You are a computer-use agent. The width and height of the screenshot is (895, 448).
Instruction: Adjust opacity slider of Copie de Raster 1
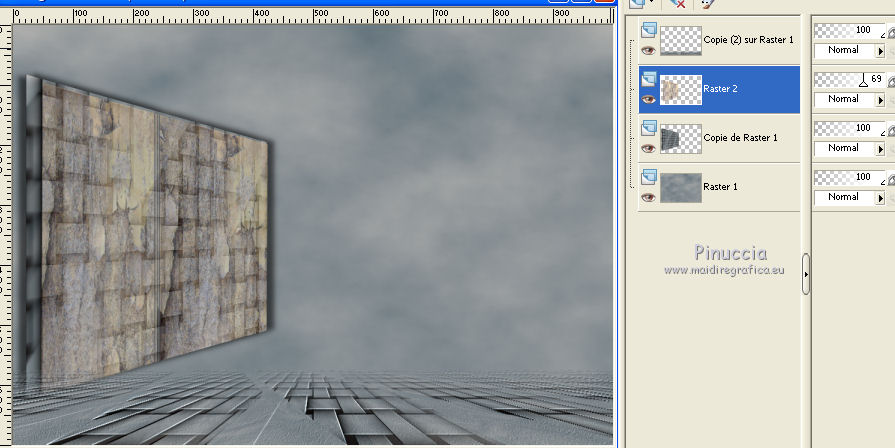[x=849, y=128]
